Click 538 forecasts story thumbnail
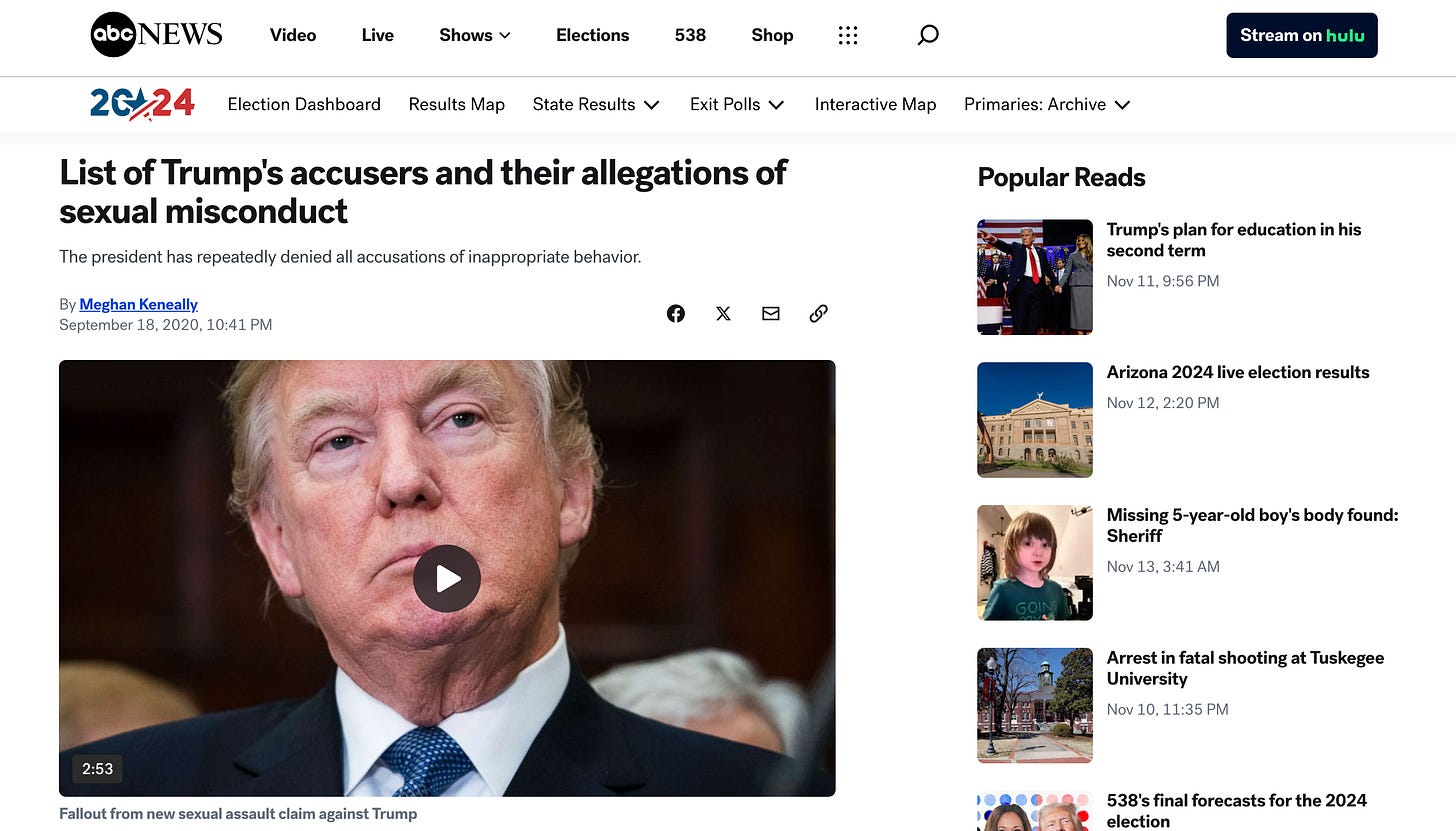The height and width of the screenshot is (831, 1456). click(1035, 811)
